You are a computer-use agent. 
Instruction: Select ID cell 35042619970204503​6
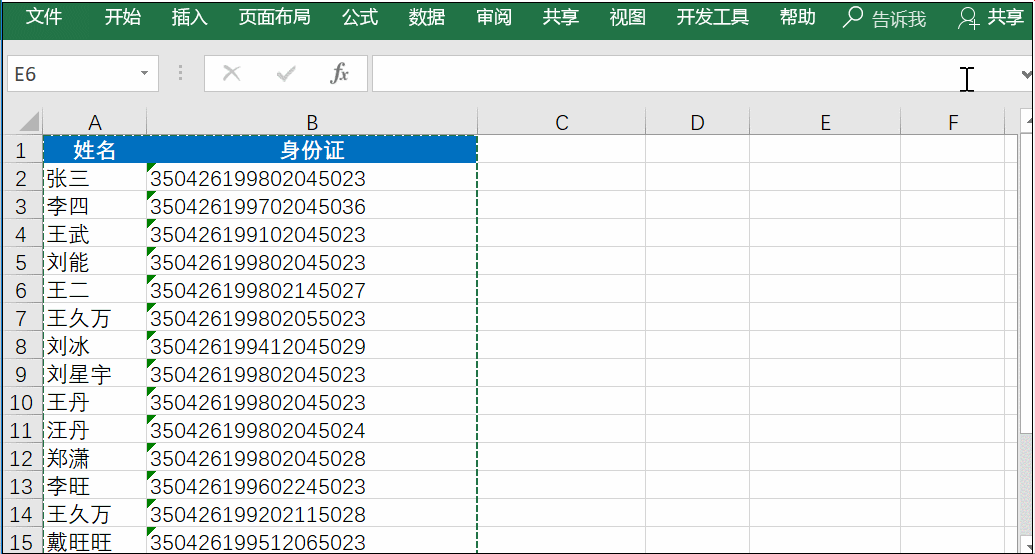point(312,206)
